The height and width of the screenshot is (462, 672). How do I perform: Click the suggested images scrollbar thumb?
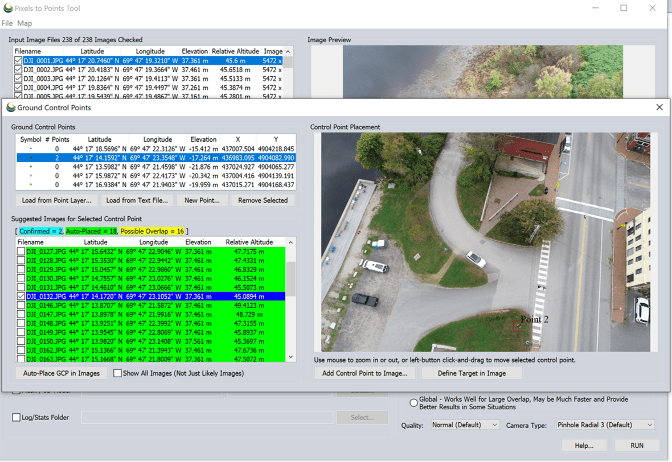[x=291, y=279]
